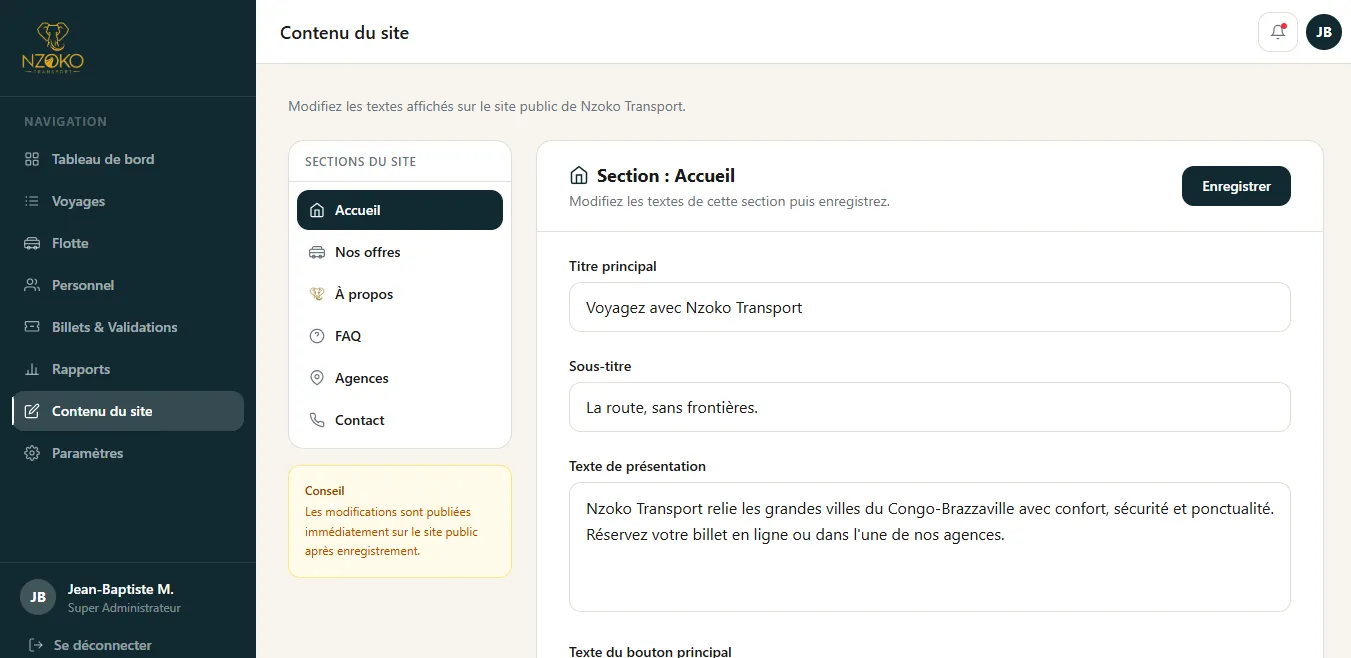
Task: Open Tableau de bord page
Action: 128,159
